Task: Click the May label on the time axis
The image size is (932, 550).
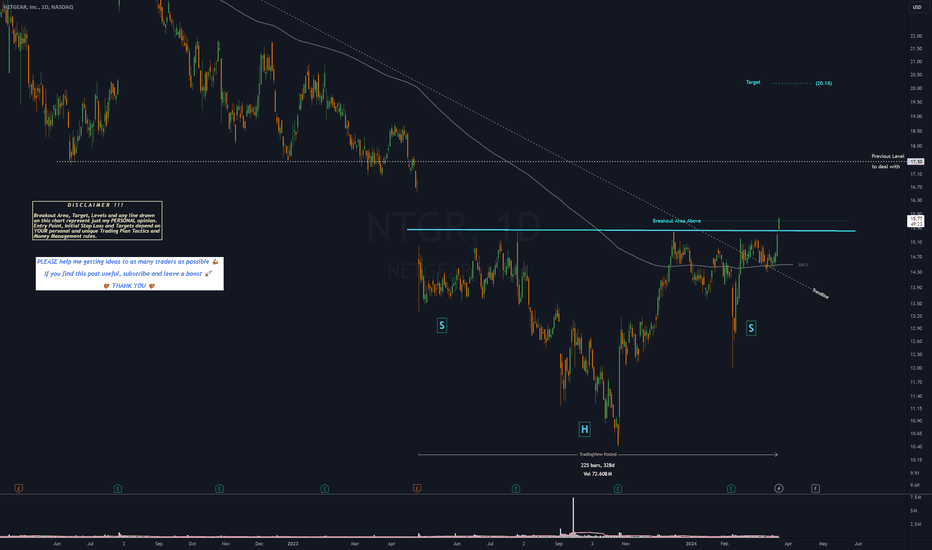Action: point(823,543)
